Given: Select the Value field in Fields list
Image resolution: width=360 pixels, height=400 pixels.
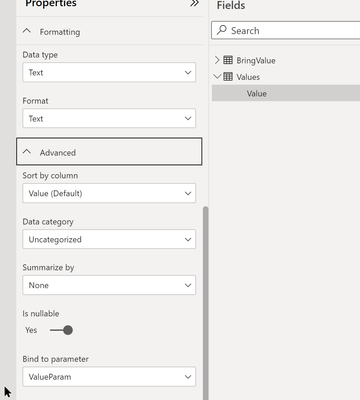Looking at the screenshot, I should pos(286,93).
